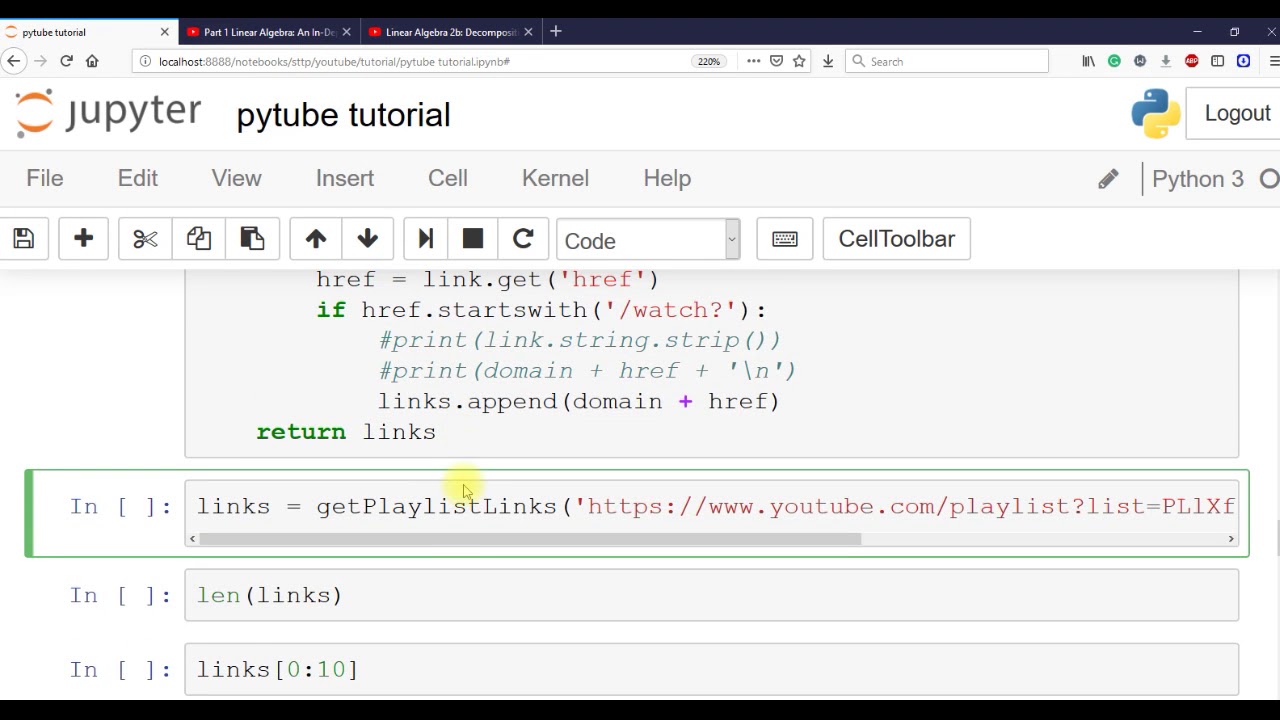Move selected cell down with arrow
Image resolution: width=1280 pixels, height=720 pixels.
point(367,239)
